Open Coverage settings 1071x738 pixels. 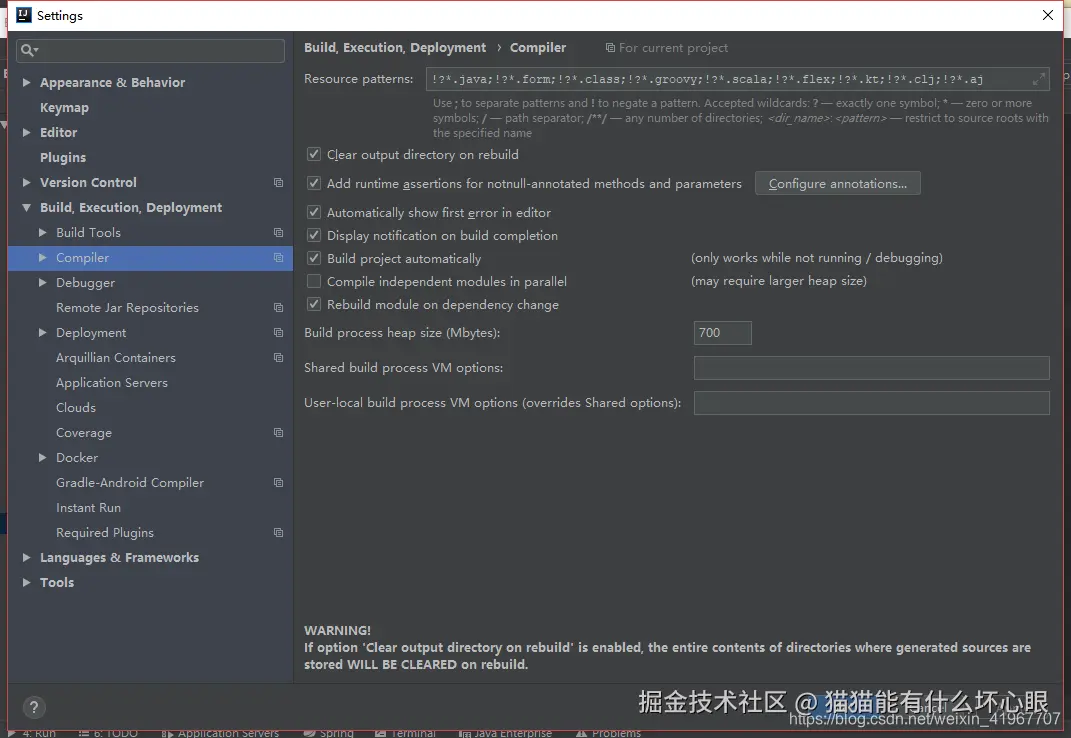pos(83,433)
